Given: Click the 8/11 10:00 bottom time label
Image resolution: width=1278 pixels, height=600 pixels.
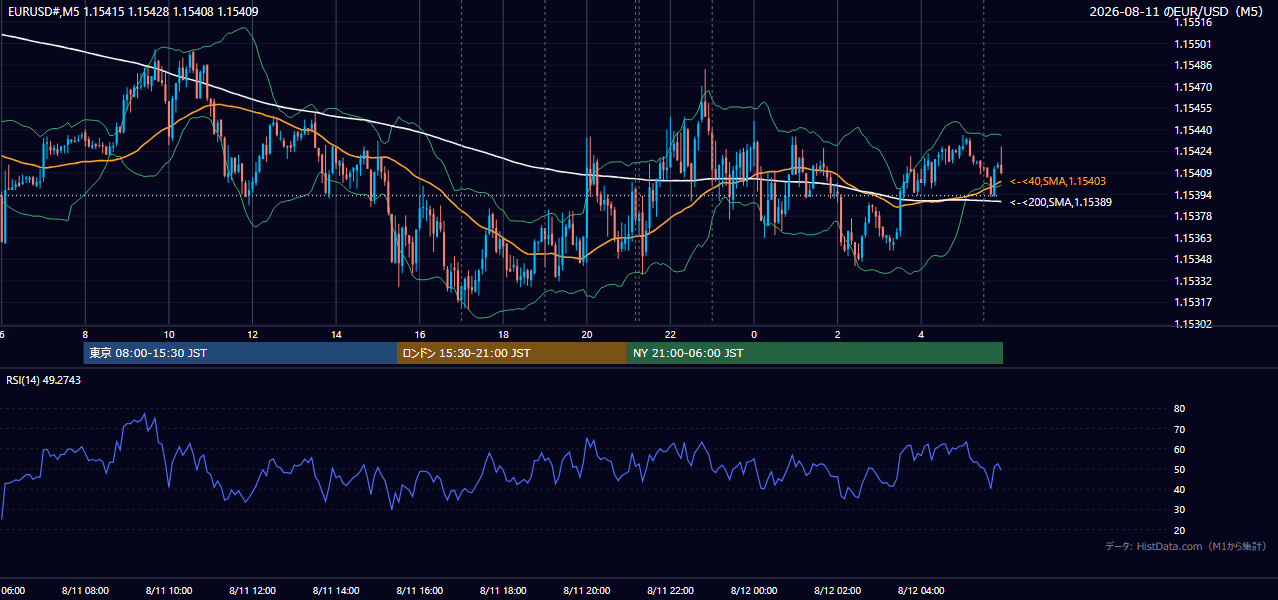Looking at the screenshot, I should point(169,591).
